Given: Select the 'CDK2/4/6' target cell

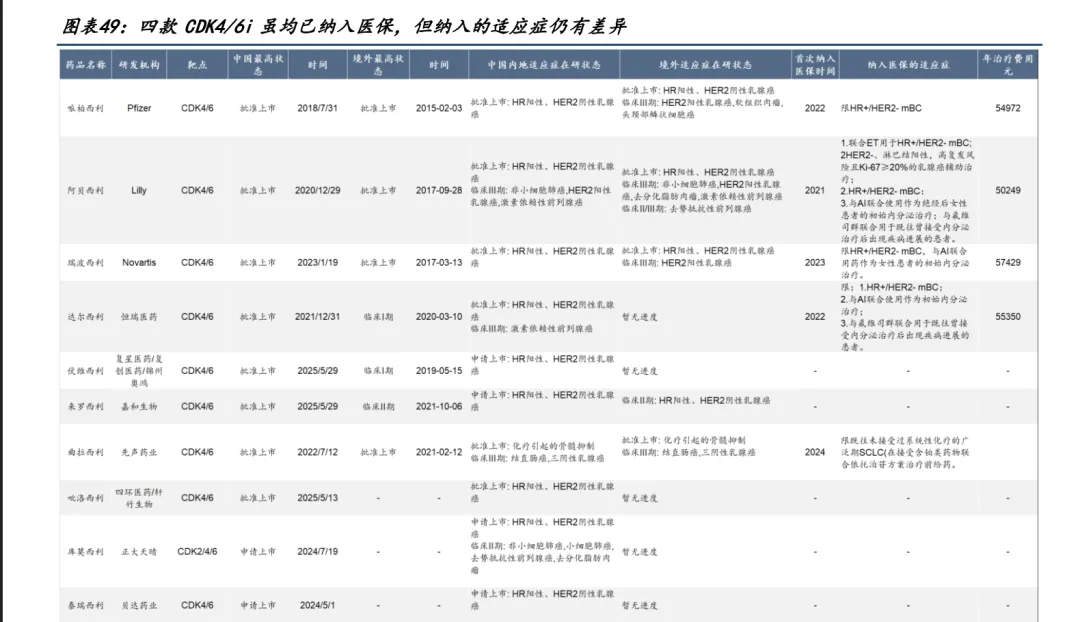Looking at the screenshot, I should 197,551.
